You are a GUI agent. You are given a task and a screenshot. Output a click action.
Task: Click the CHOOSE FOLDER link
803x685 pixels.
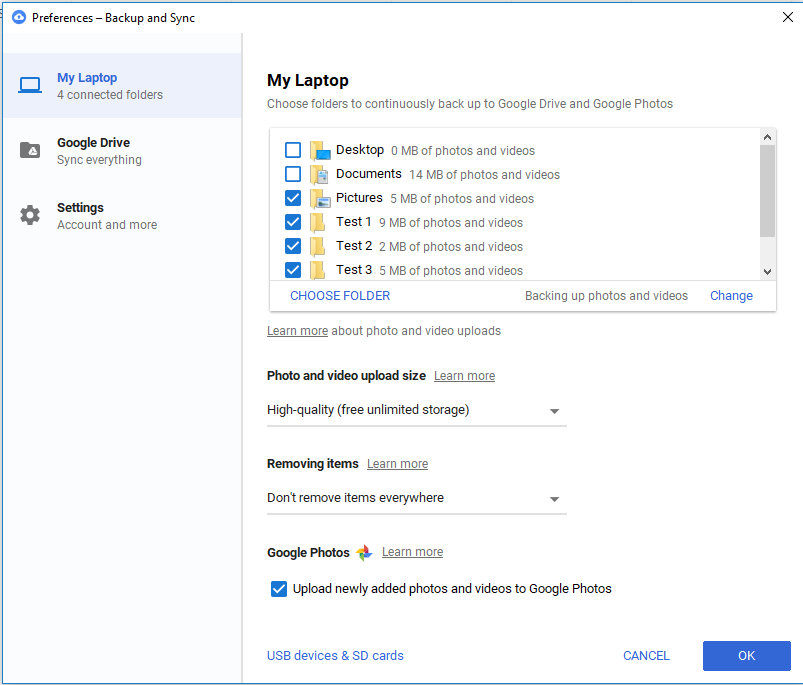[340, 296]
